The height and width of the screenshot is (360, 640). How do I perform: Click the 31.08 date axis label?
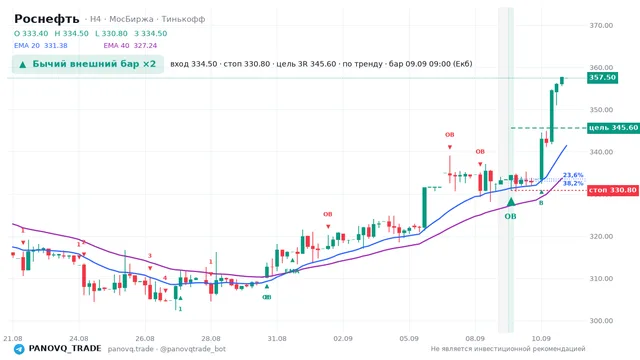tap(277, 338)
